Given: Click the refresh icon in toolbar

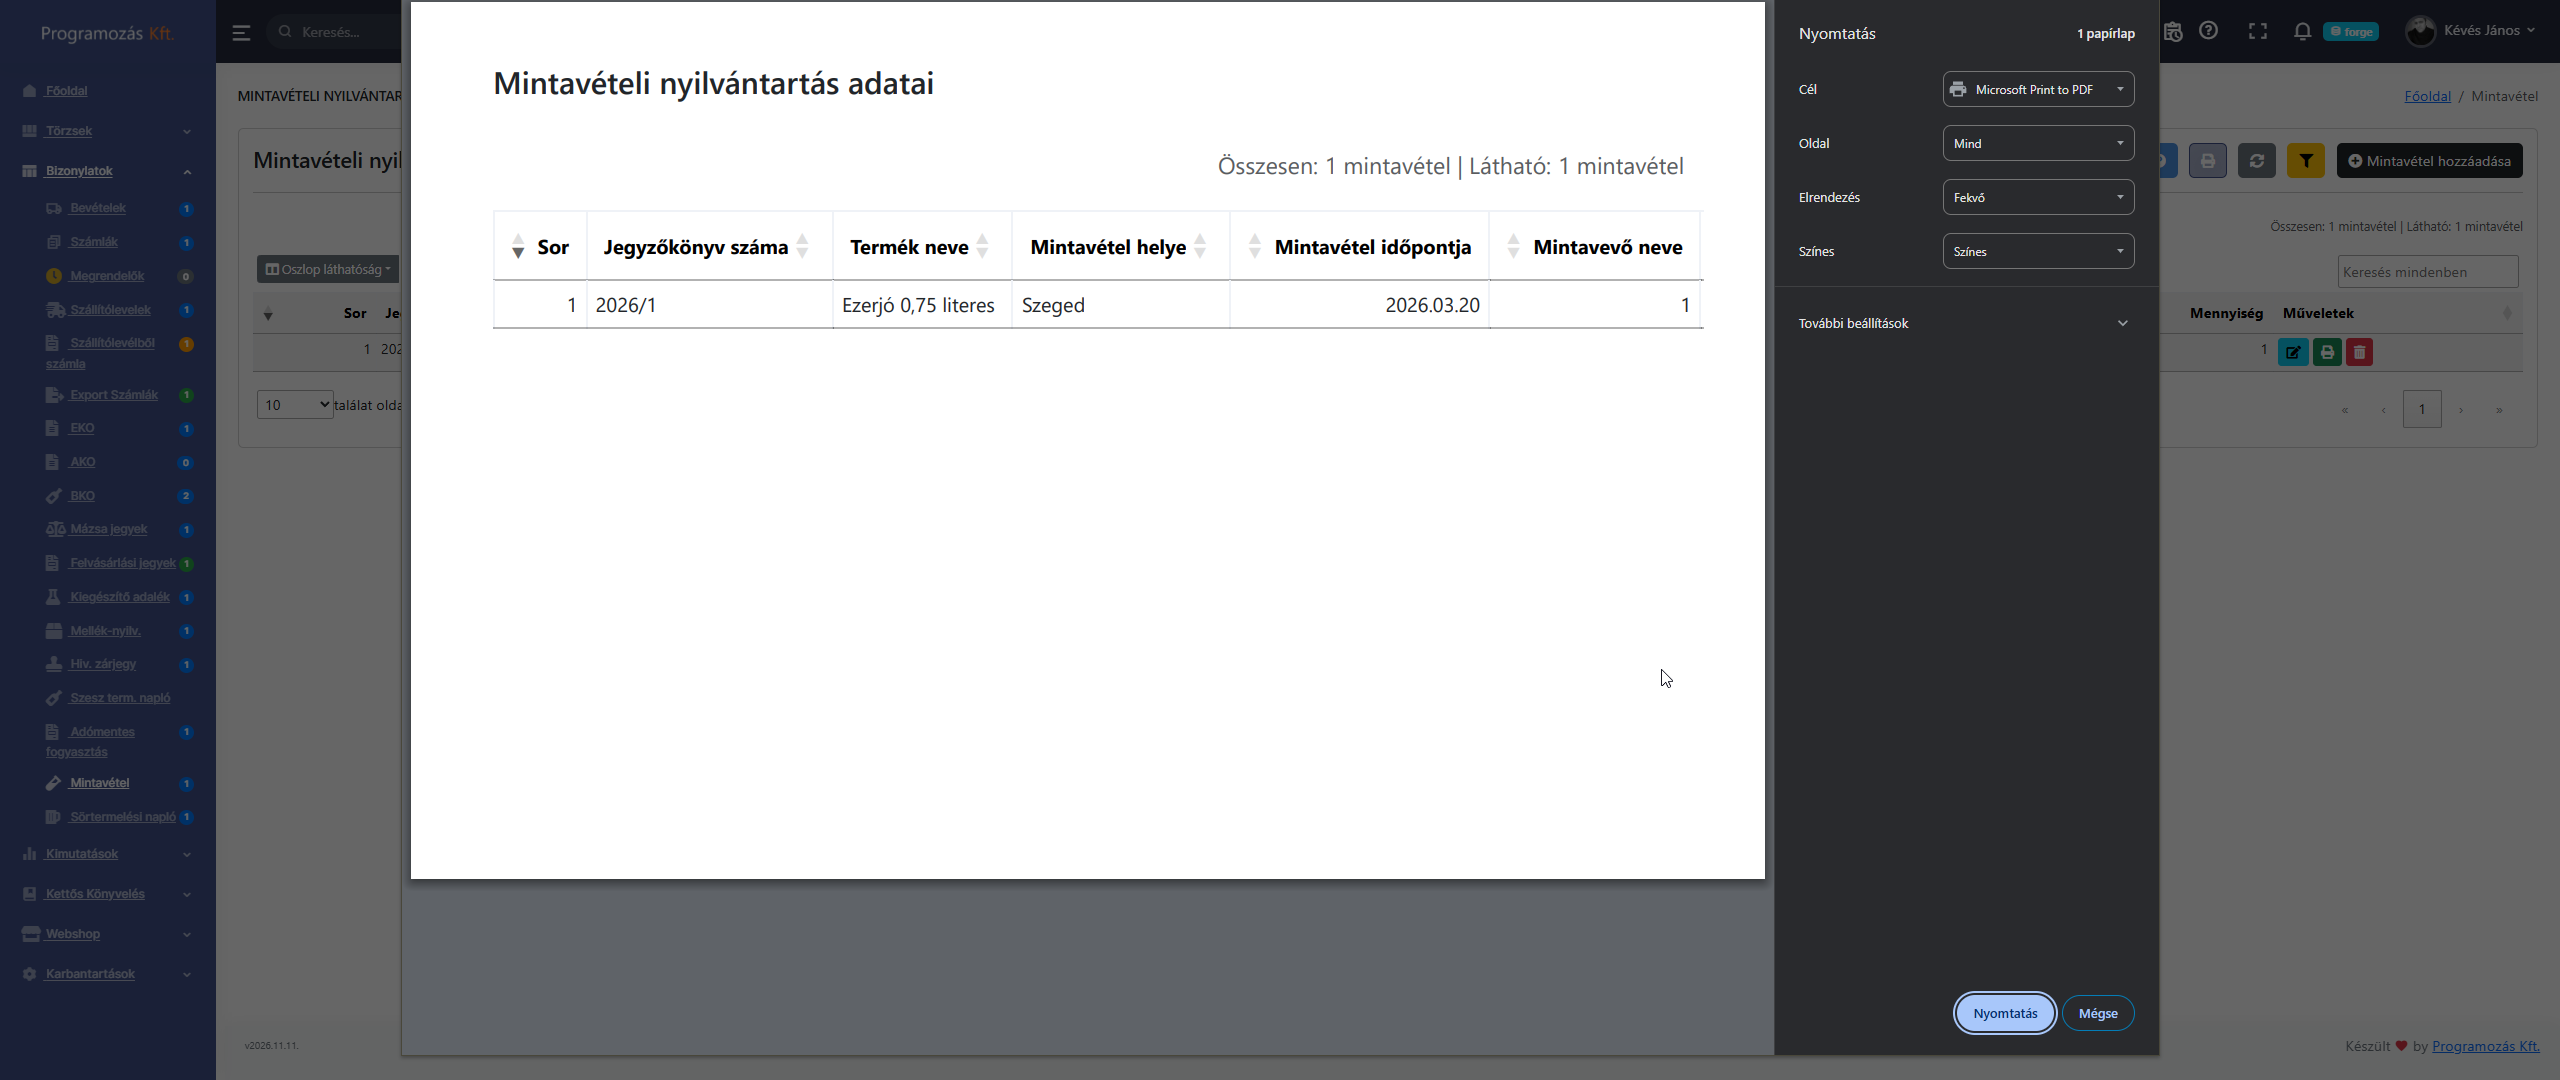Looking at the screenshot, I should click(2256, 161).
